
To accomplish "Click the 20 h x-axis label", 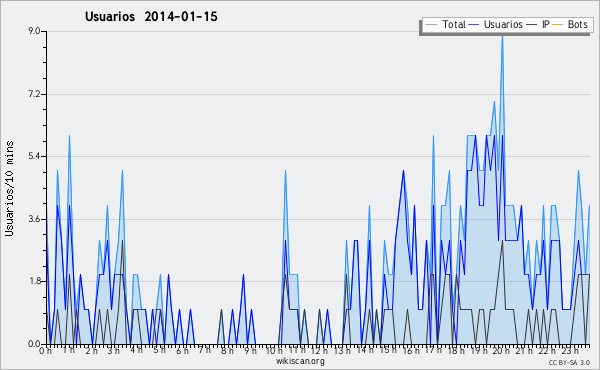I will pyautogui.click(x=500, y=350).
